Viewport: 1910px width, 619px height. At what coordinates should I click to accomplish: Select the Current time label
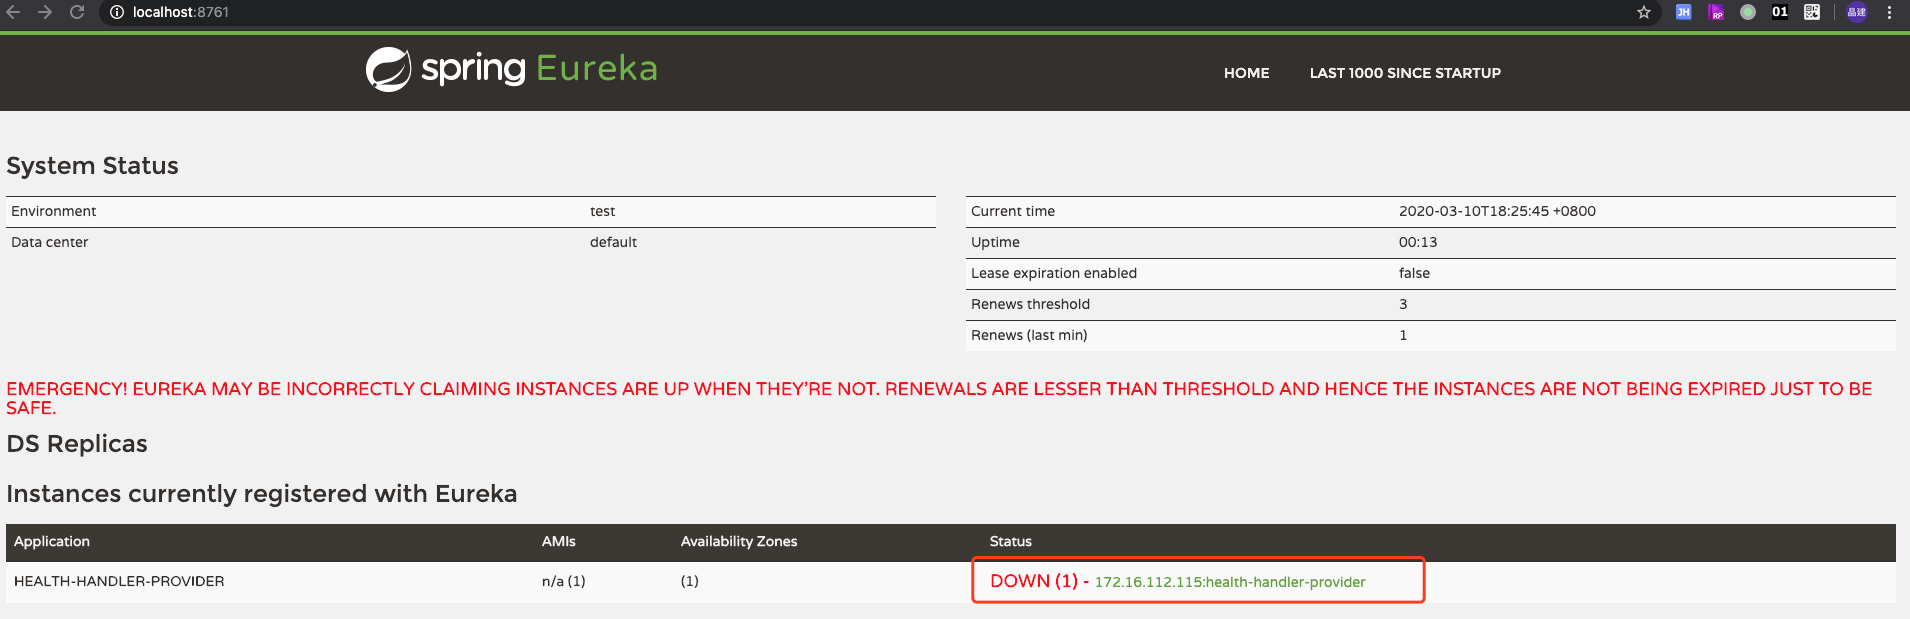[1013, 211]
